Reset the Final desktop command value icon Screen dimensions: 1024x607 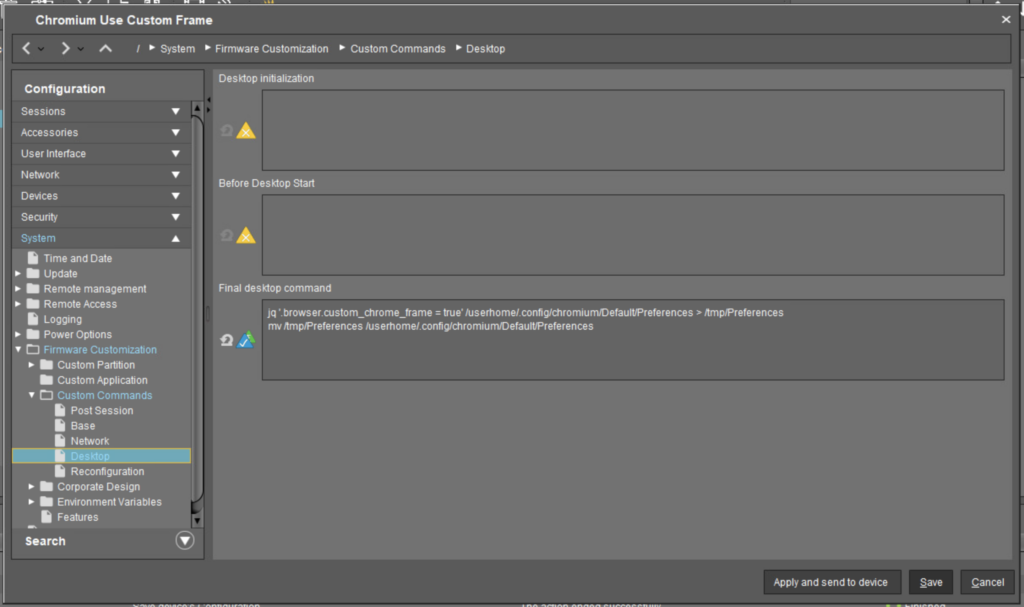[227, 340]
